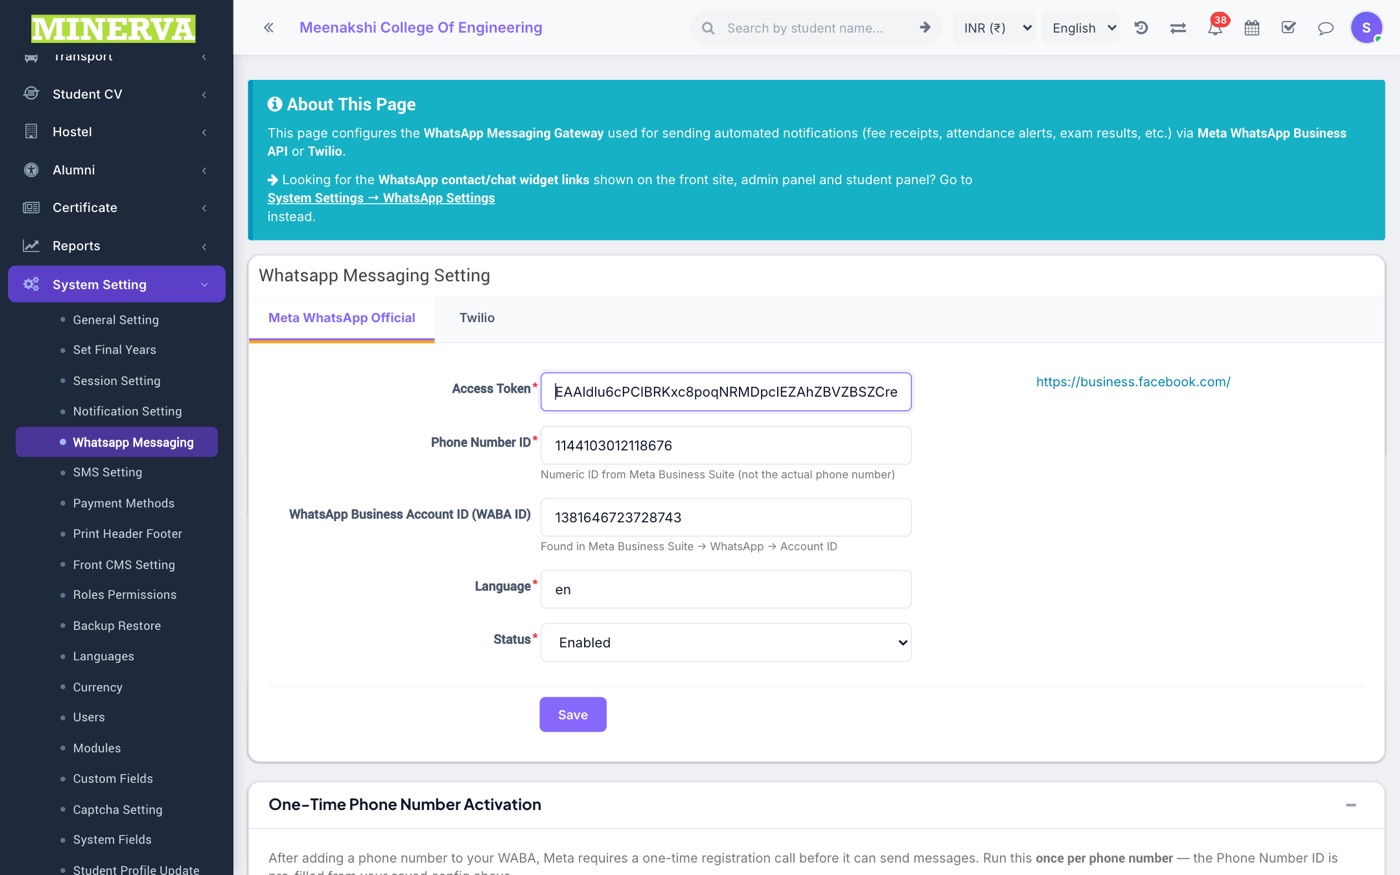Open Languages in sidebar
The height and width of the screenshot is (875, 1400).
pos(104,657)
